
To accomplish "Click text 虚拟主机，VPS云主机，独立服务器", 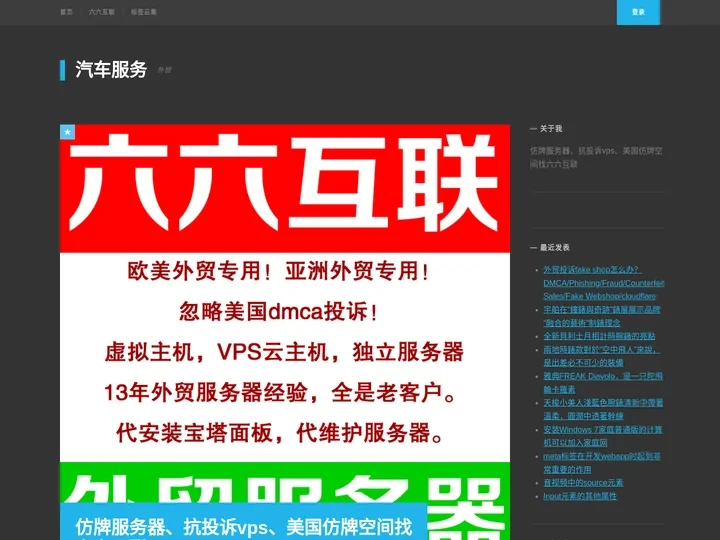I will 284,352.
